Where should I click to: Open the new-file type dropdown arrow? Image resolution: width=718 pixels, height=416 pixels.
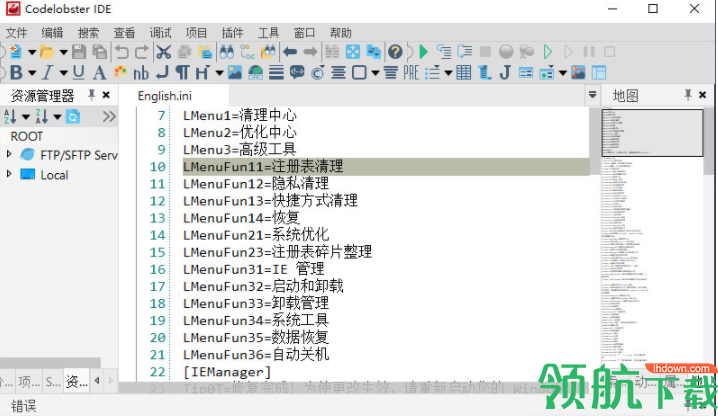point(32,52)
